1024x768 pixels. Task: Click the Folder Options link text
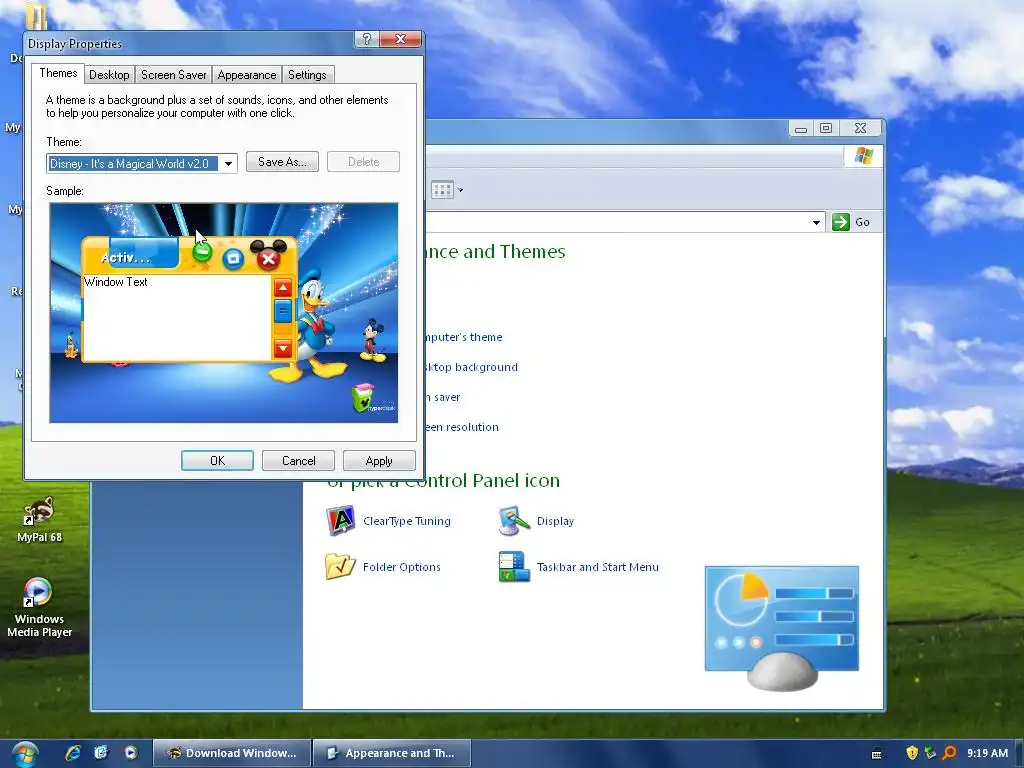click(x=402, y=567)
